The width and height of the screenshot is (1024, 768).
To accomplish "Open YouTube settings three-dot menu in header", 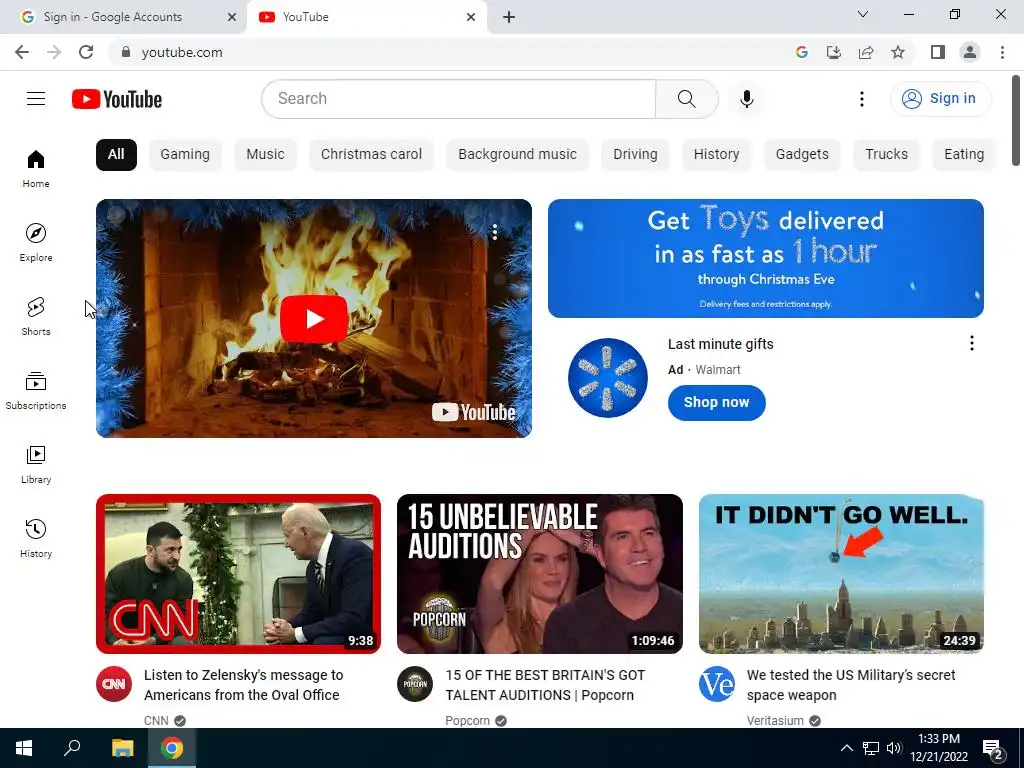I will pyautogui.click(x=861, y=99).
